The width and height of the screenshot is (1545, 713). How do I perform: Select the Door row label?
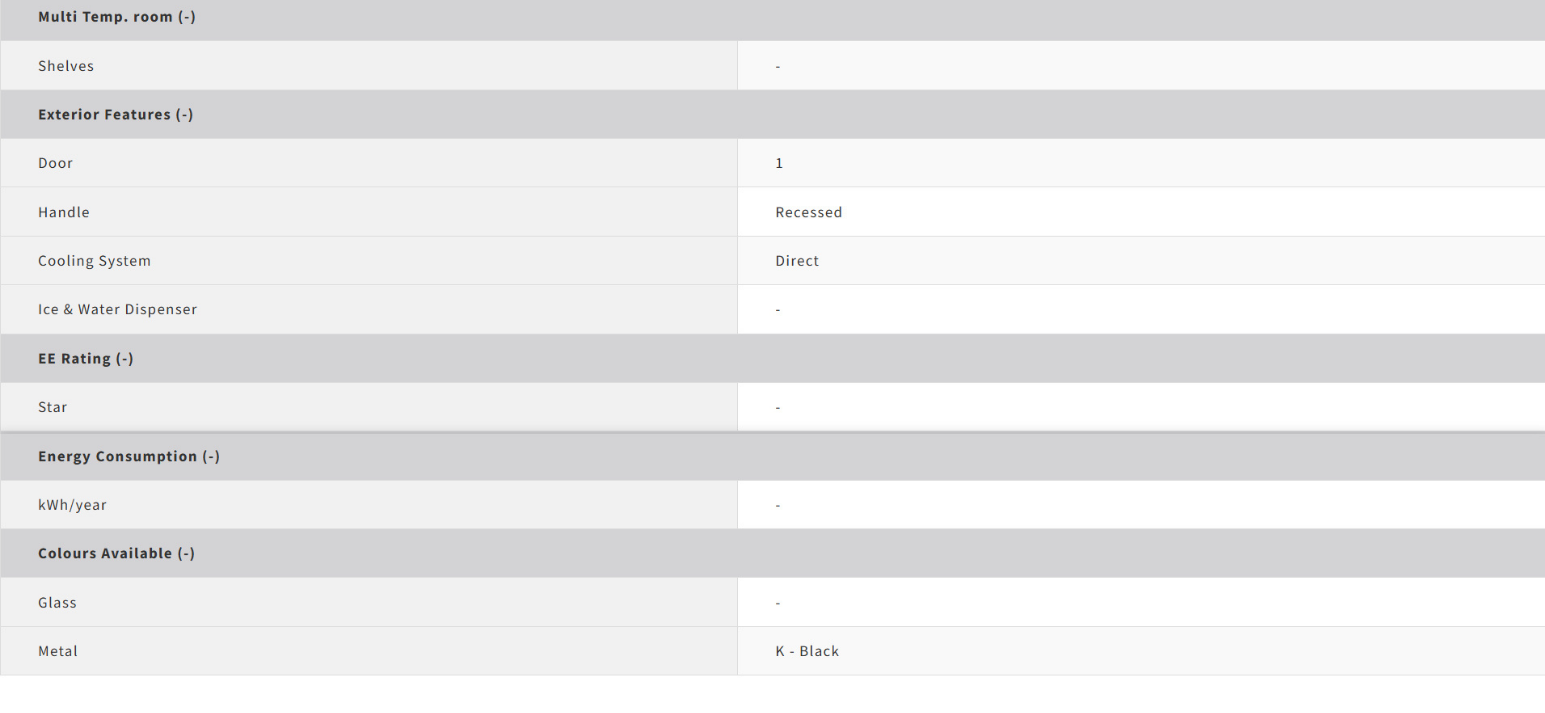(x=55, y=163)
